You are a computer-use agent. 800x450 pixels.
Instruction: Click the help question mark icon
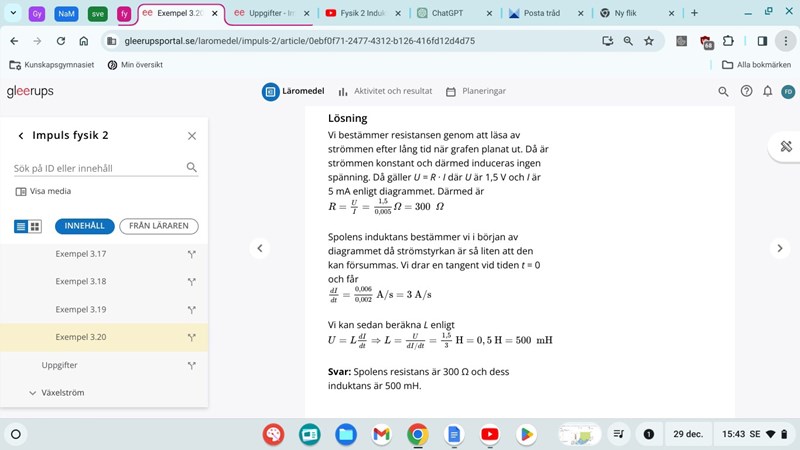tap(746, 91)
